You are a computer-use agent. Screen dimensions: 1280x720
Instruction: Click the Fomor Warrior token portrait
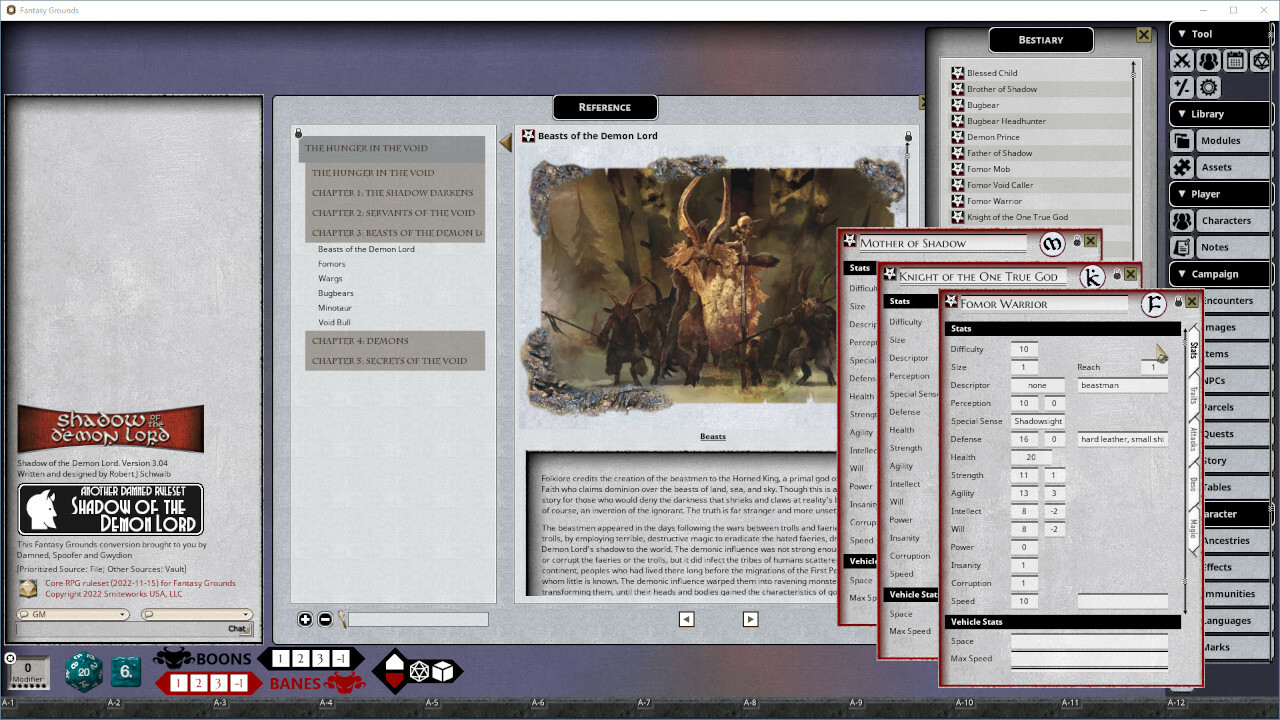click(x=1154, y=303)
